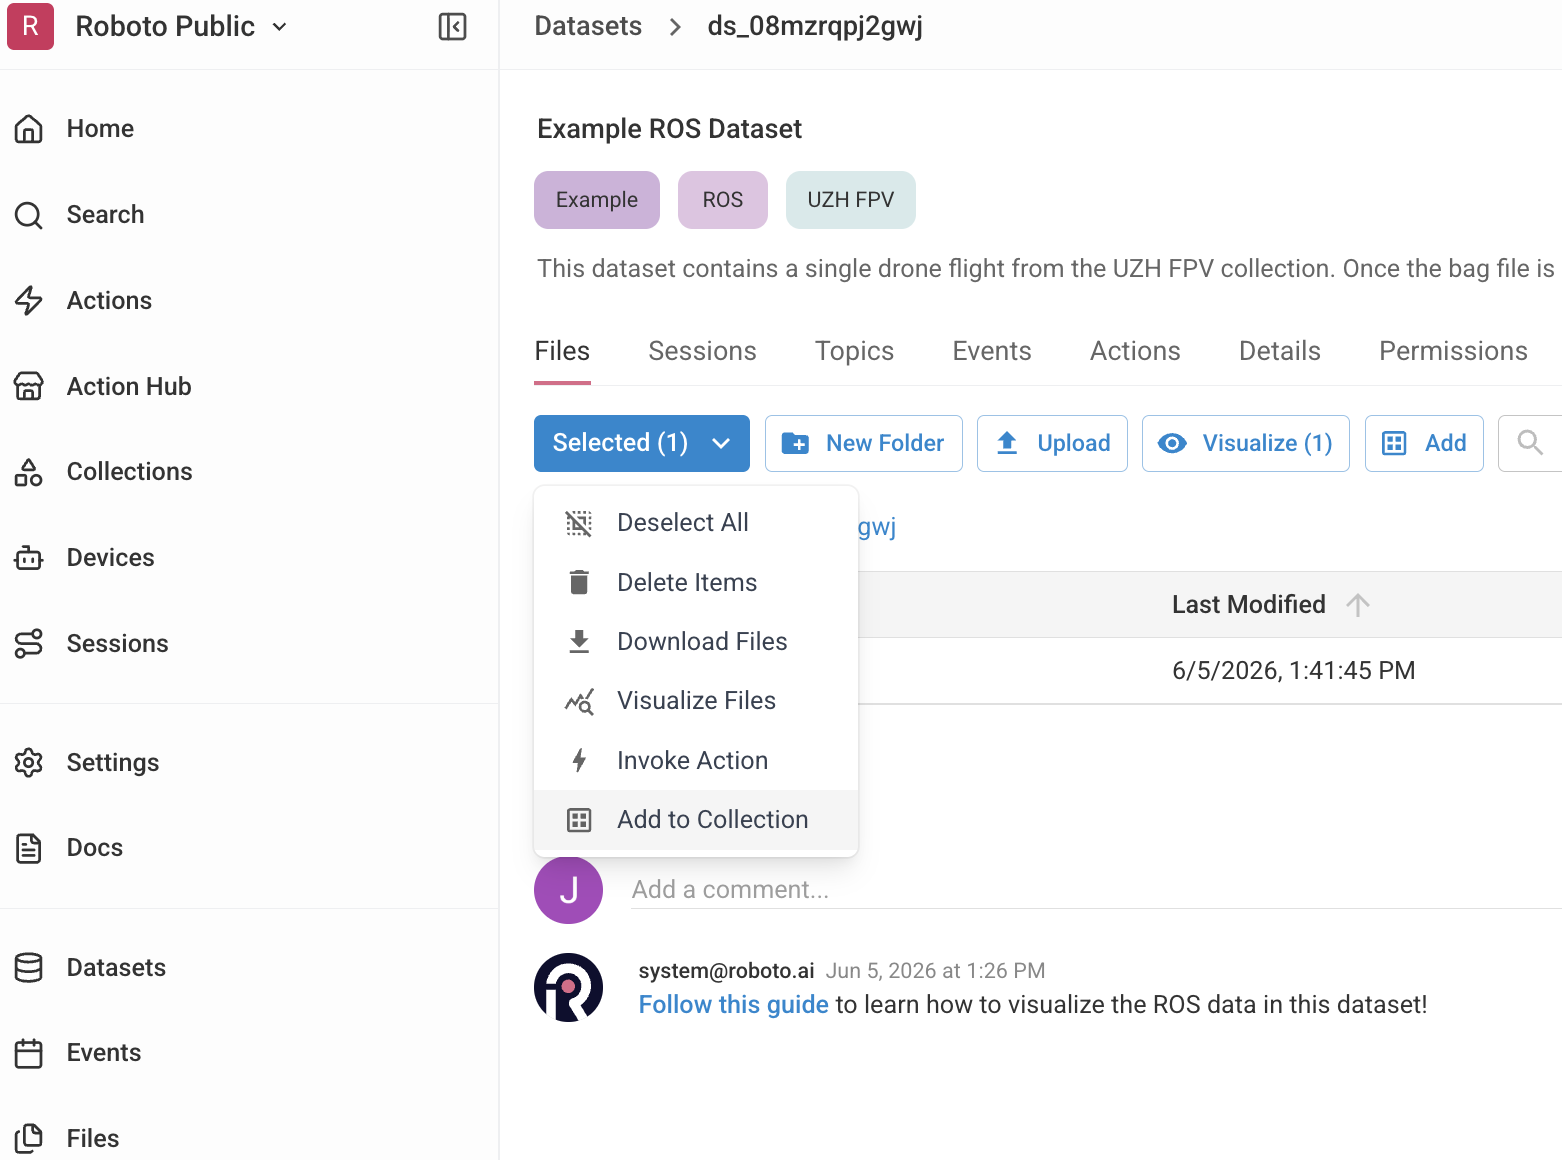The height and width of the screenshot is (1160, 1562).
Task: Click the download arrow icon in menu
Action: 579,641
